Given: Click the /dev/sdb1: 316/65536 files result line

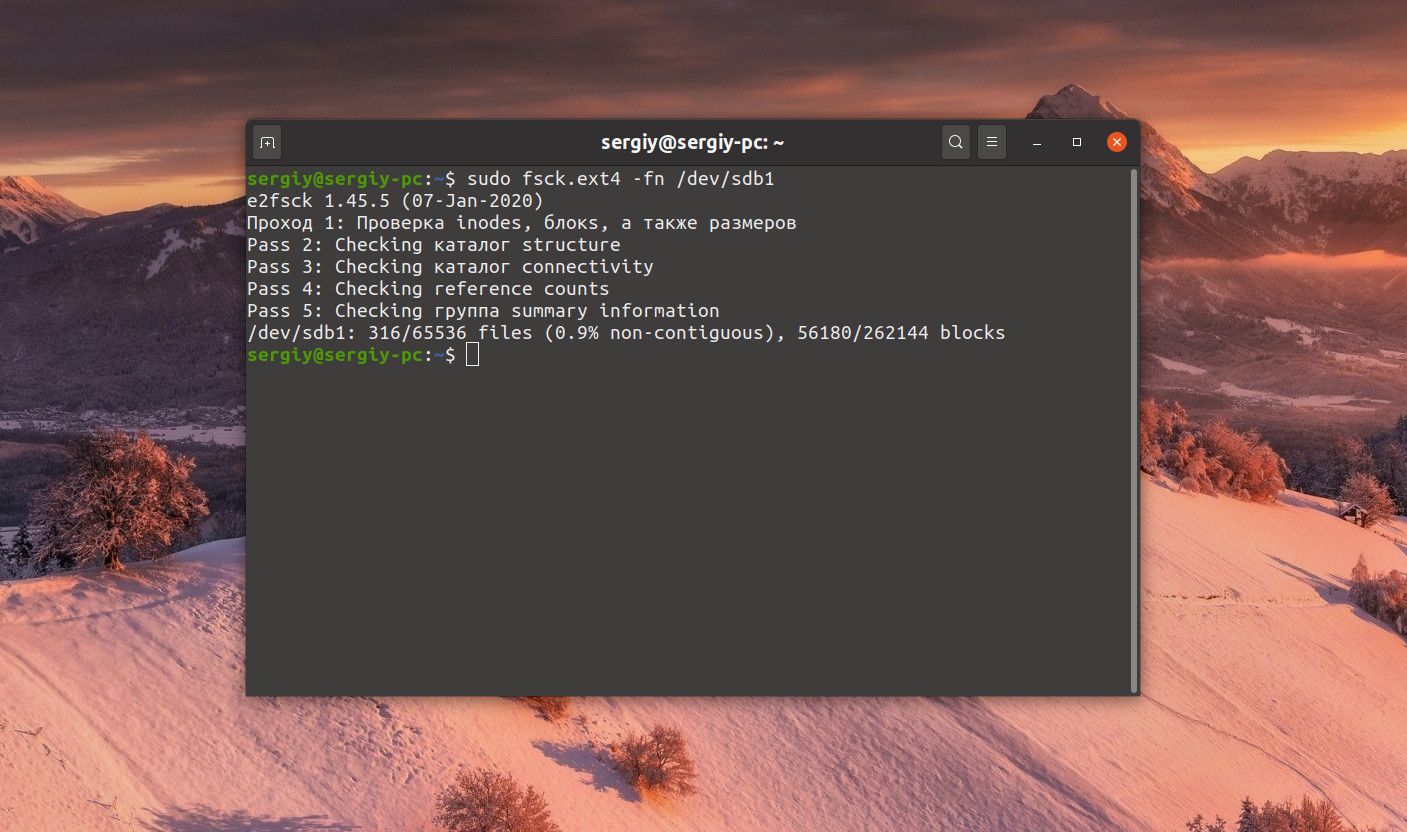Looking at the screenshot, I should 626,333.
